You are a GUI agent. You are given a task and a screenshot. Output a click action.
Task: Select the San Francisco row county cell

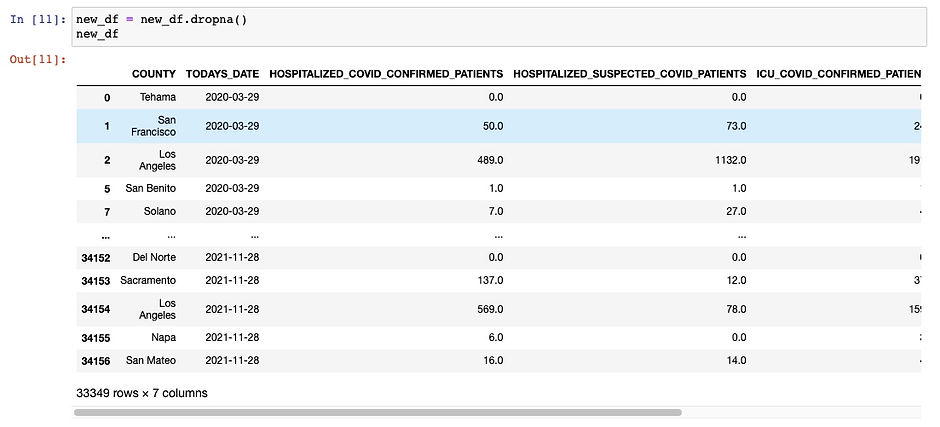(x=153, y=126)
